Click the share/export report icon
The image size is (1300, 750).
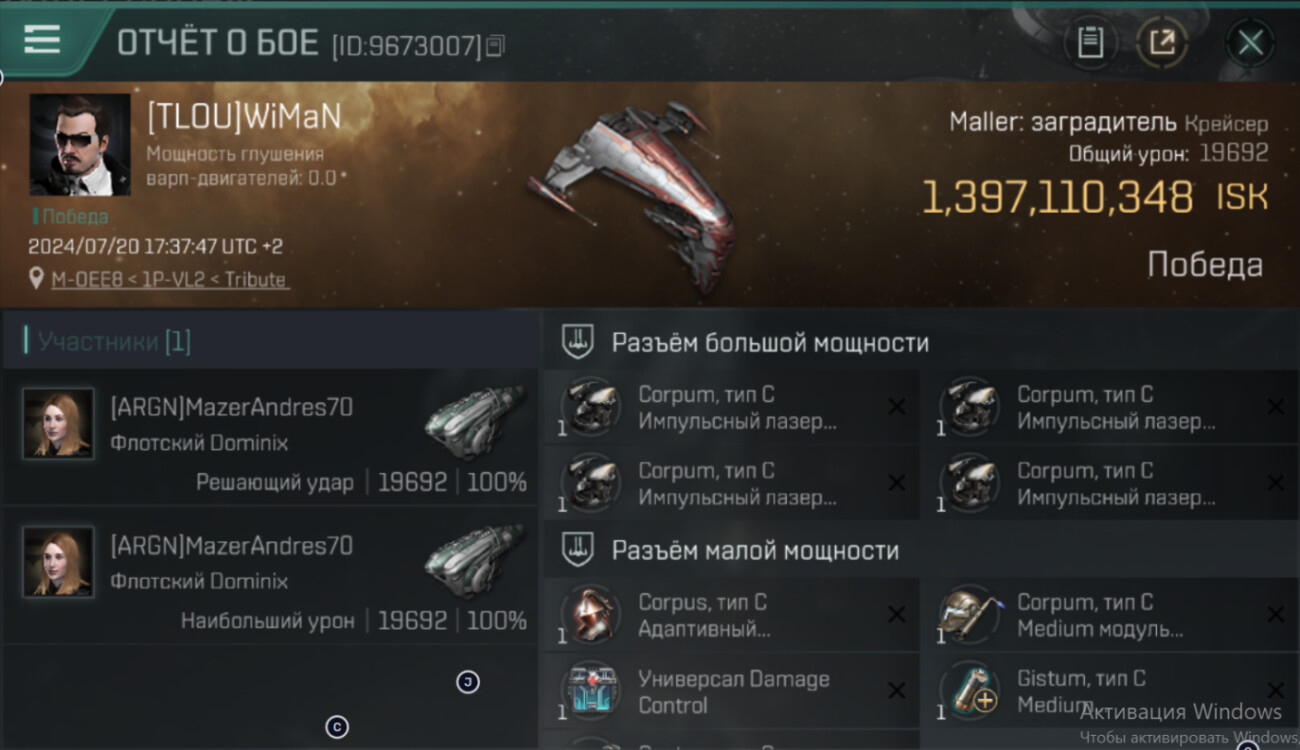click(x=1161, y=43)
